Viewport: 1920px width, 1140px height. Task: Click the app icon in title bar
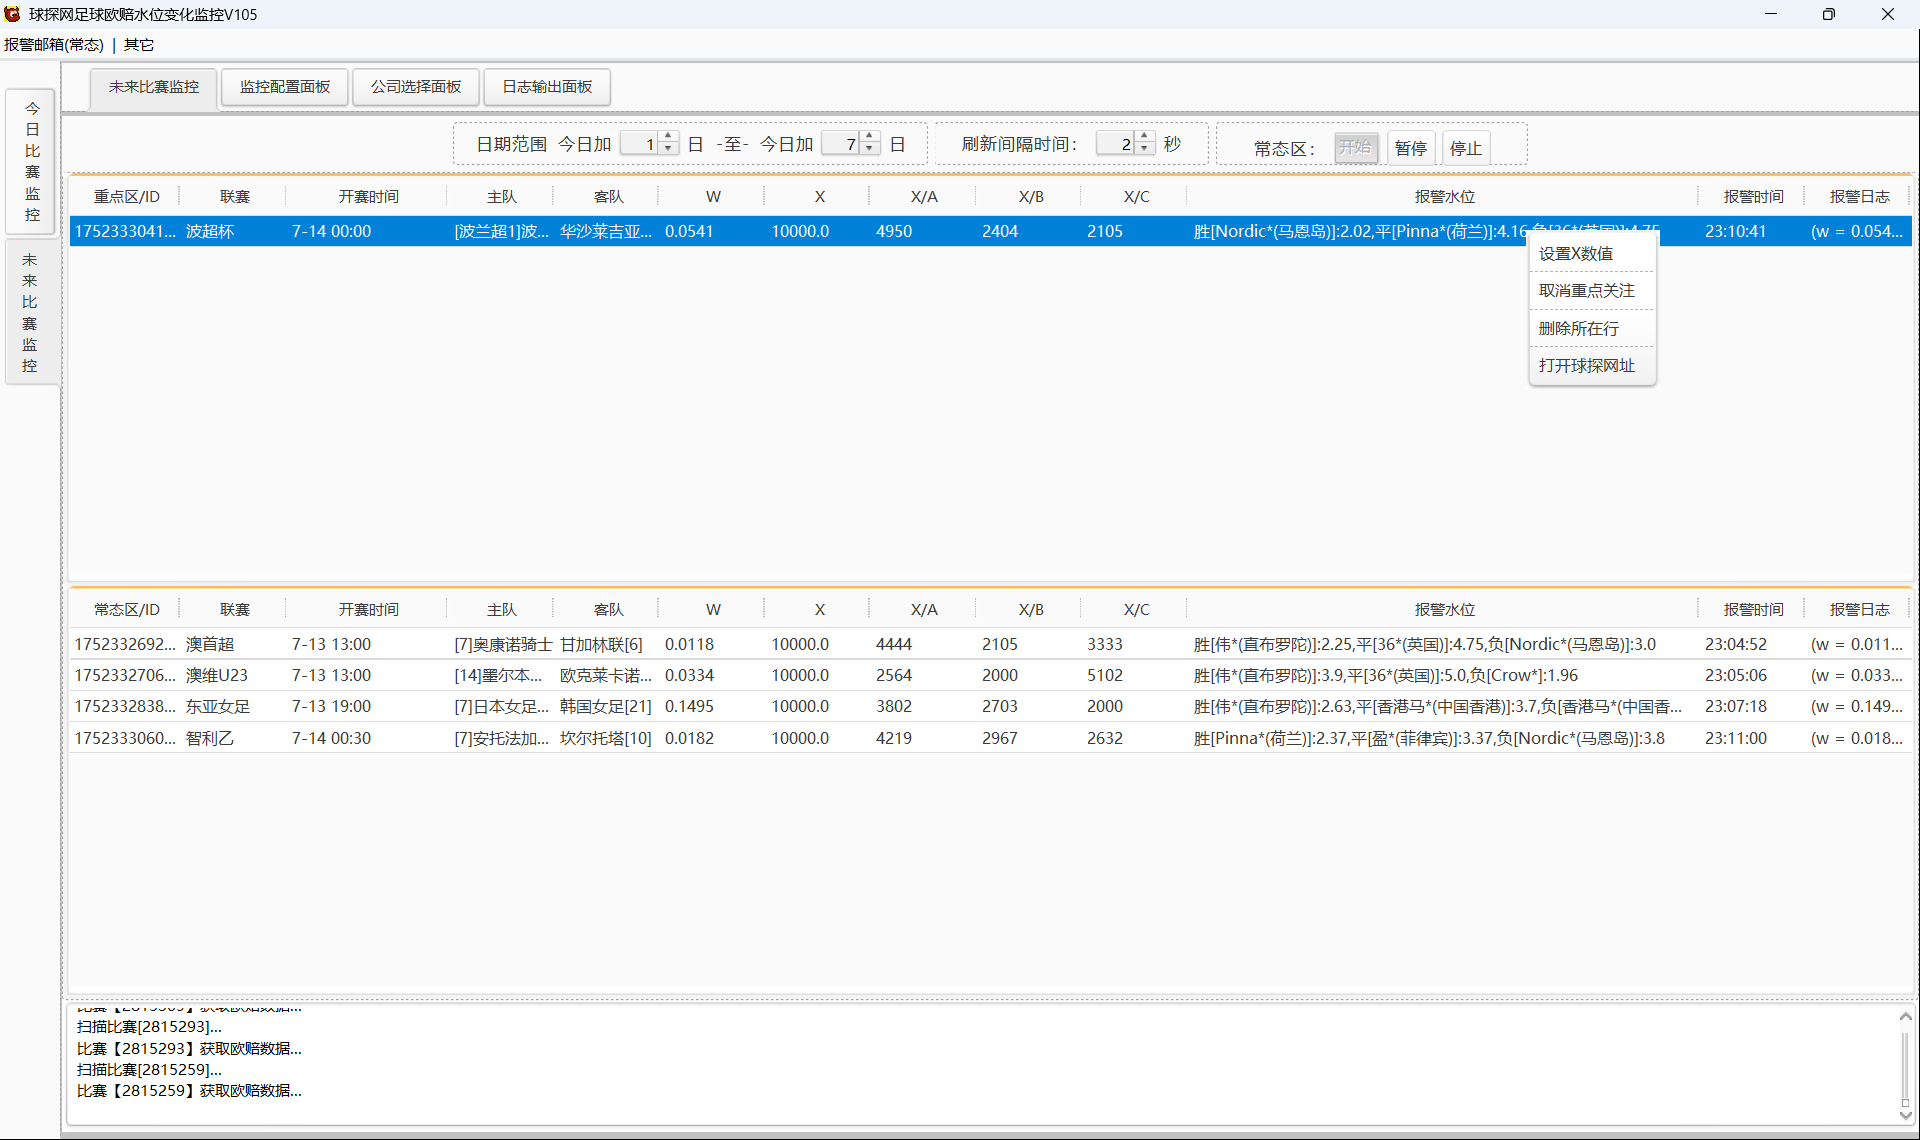click(x=12, y=14)
